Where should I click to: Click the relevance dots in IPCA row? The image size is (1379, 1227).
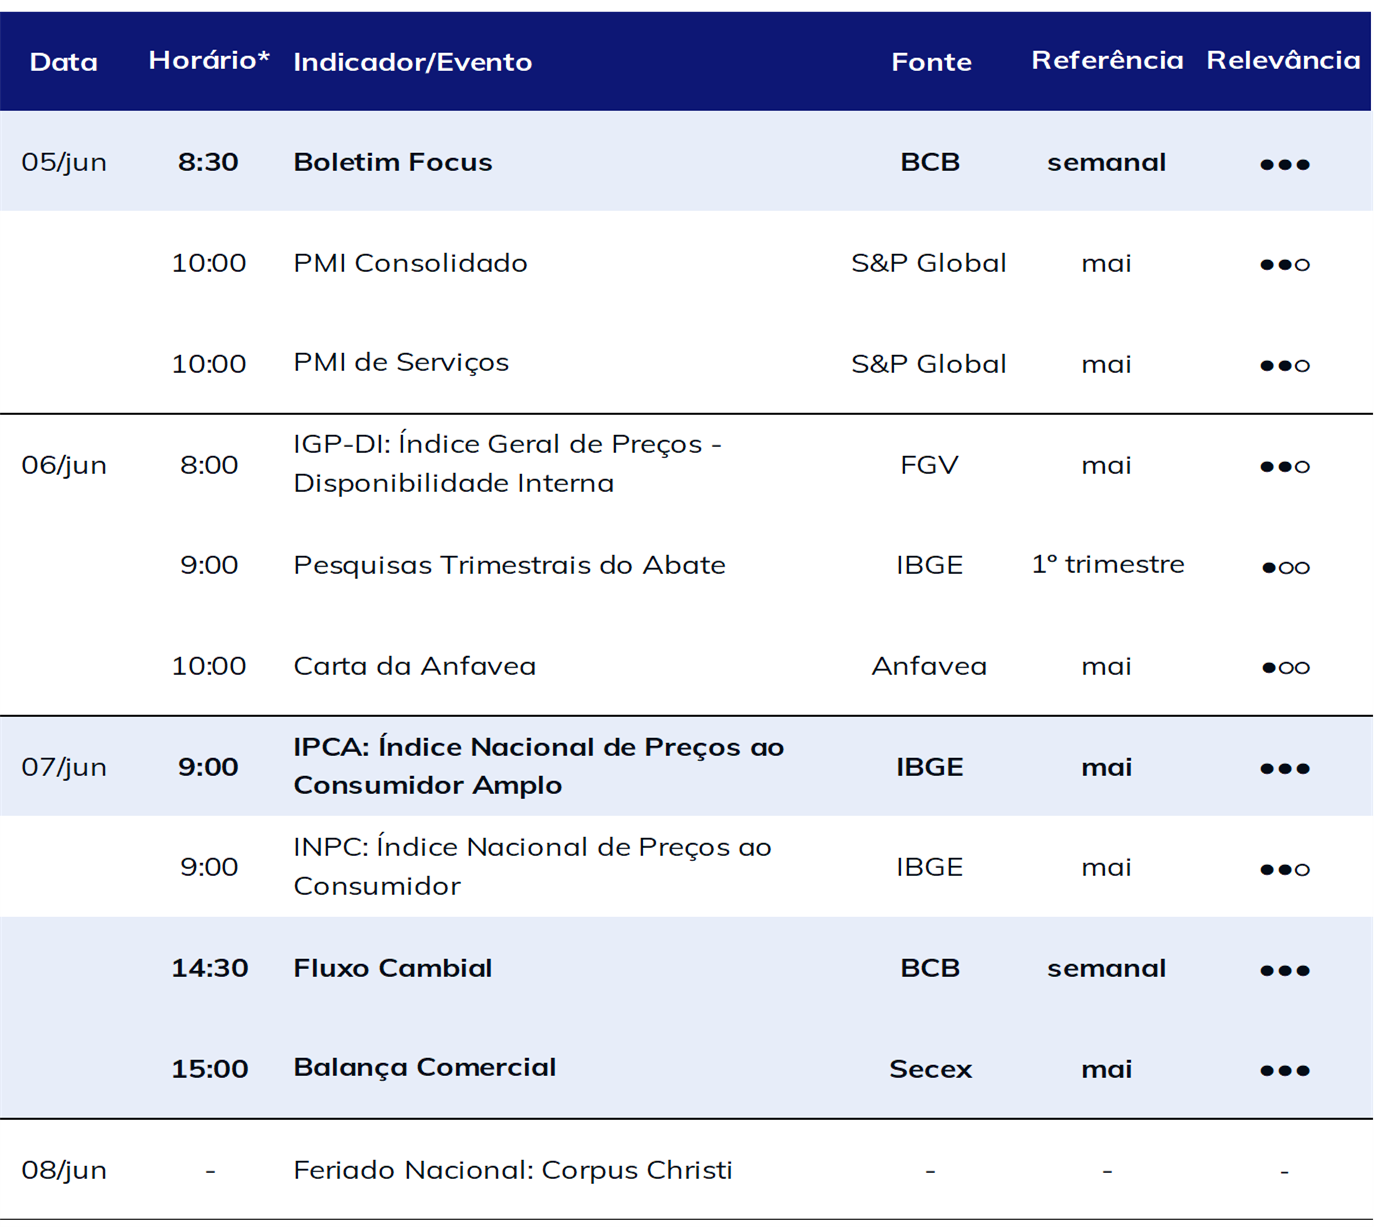(1285, 769)
